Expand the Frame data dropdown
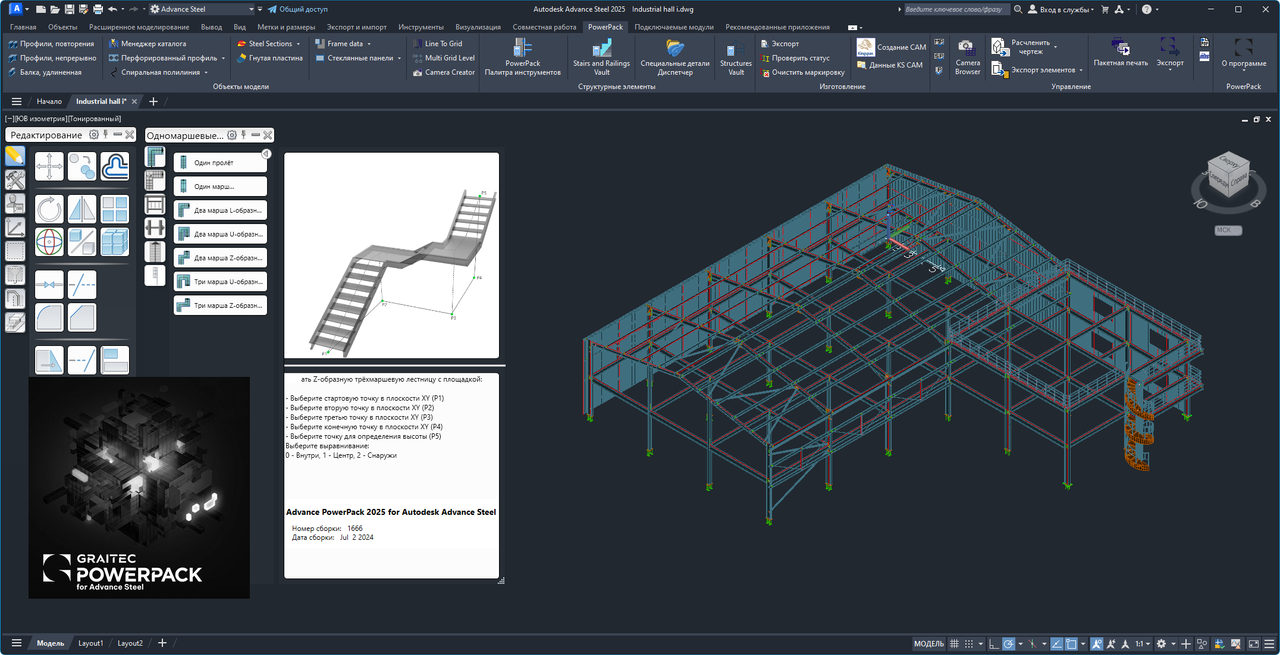This screenshot has width=1280, height=655. pyautogui.click(x=368, y=44)
